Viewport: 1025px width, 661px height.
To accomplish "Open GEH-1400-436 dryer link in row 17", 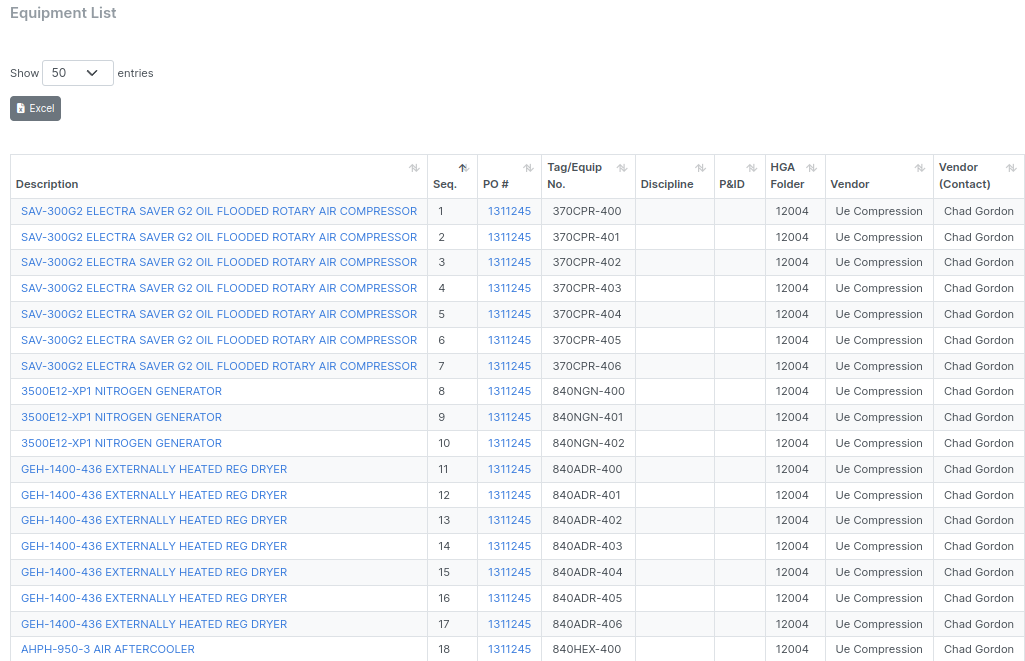I will [x=154, y=624].
